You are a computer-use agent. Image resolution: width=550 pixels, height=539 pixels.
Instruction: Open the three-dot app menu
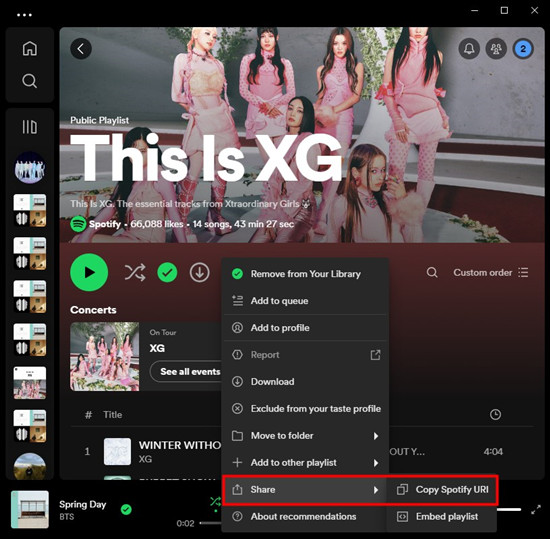pyautogui.click(x=24, y=15)
